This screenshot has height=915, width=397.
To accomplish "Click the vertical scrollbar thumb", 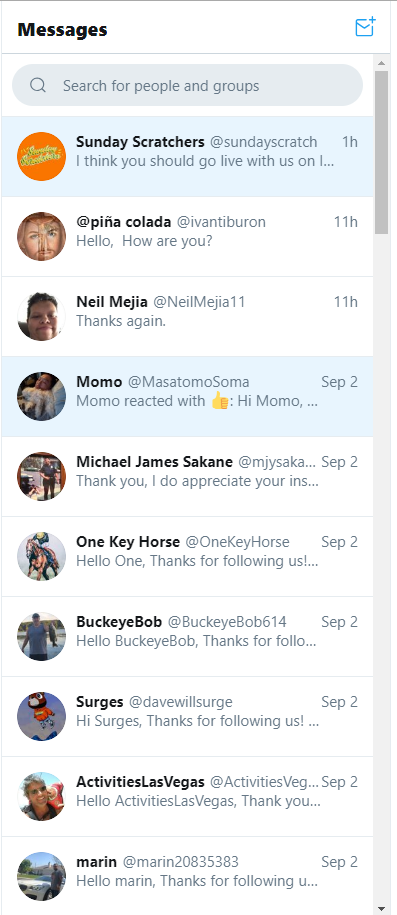I will coord(381,152).
